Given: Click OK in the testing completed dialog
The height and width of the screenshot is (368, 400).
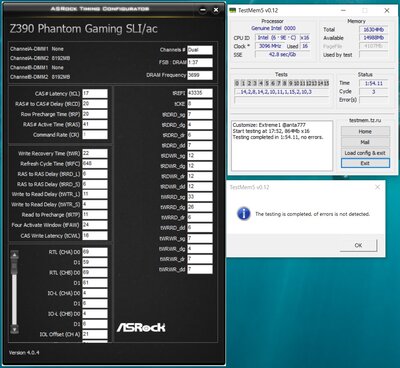Looking at the screenshot, I should point(358,245).
